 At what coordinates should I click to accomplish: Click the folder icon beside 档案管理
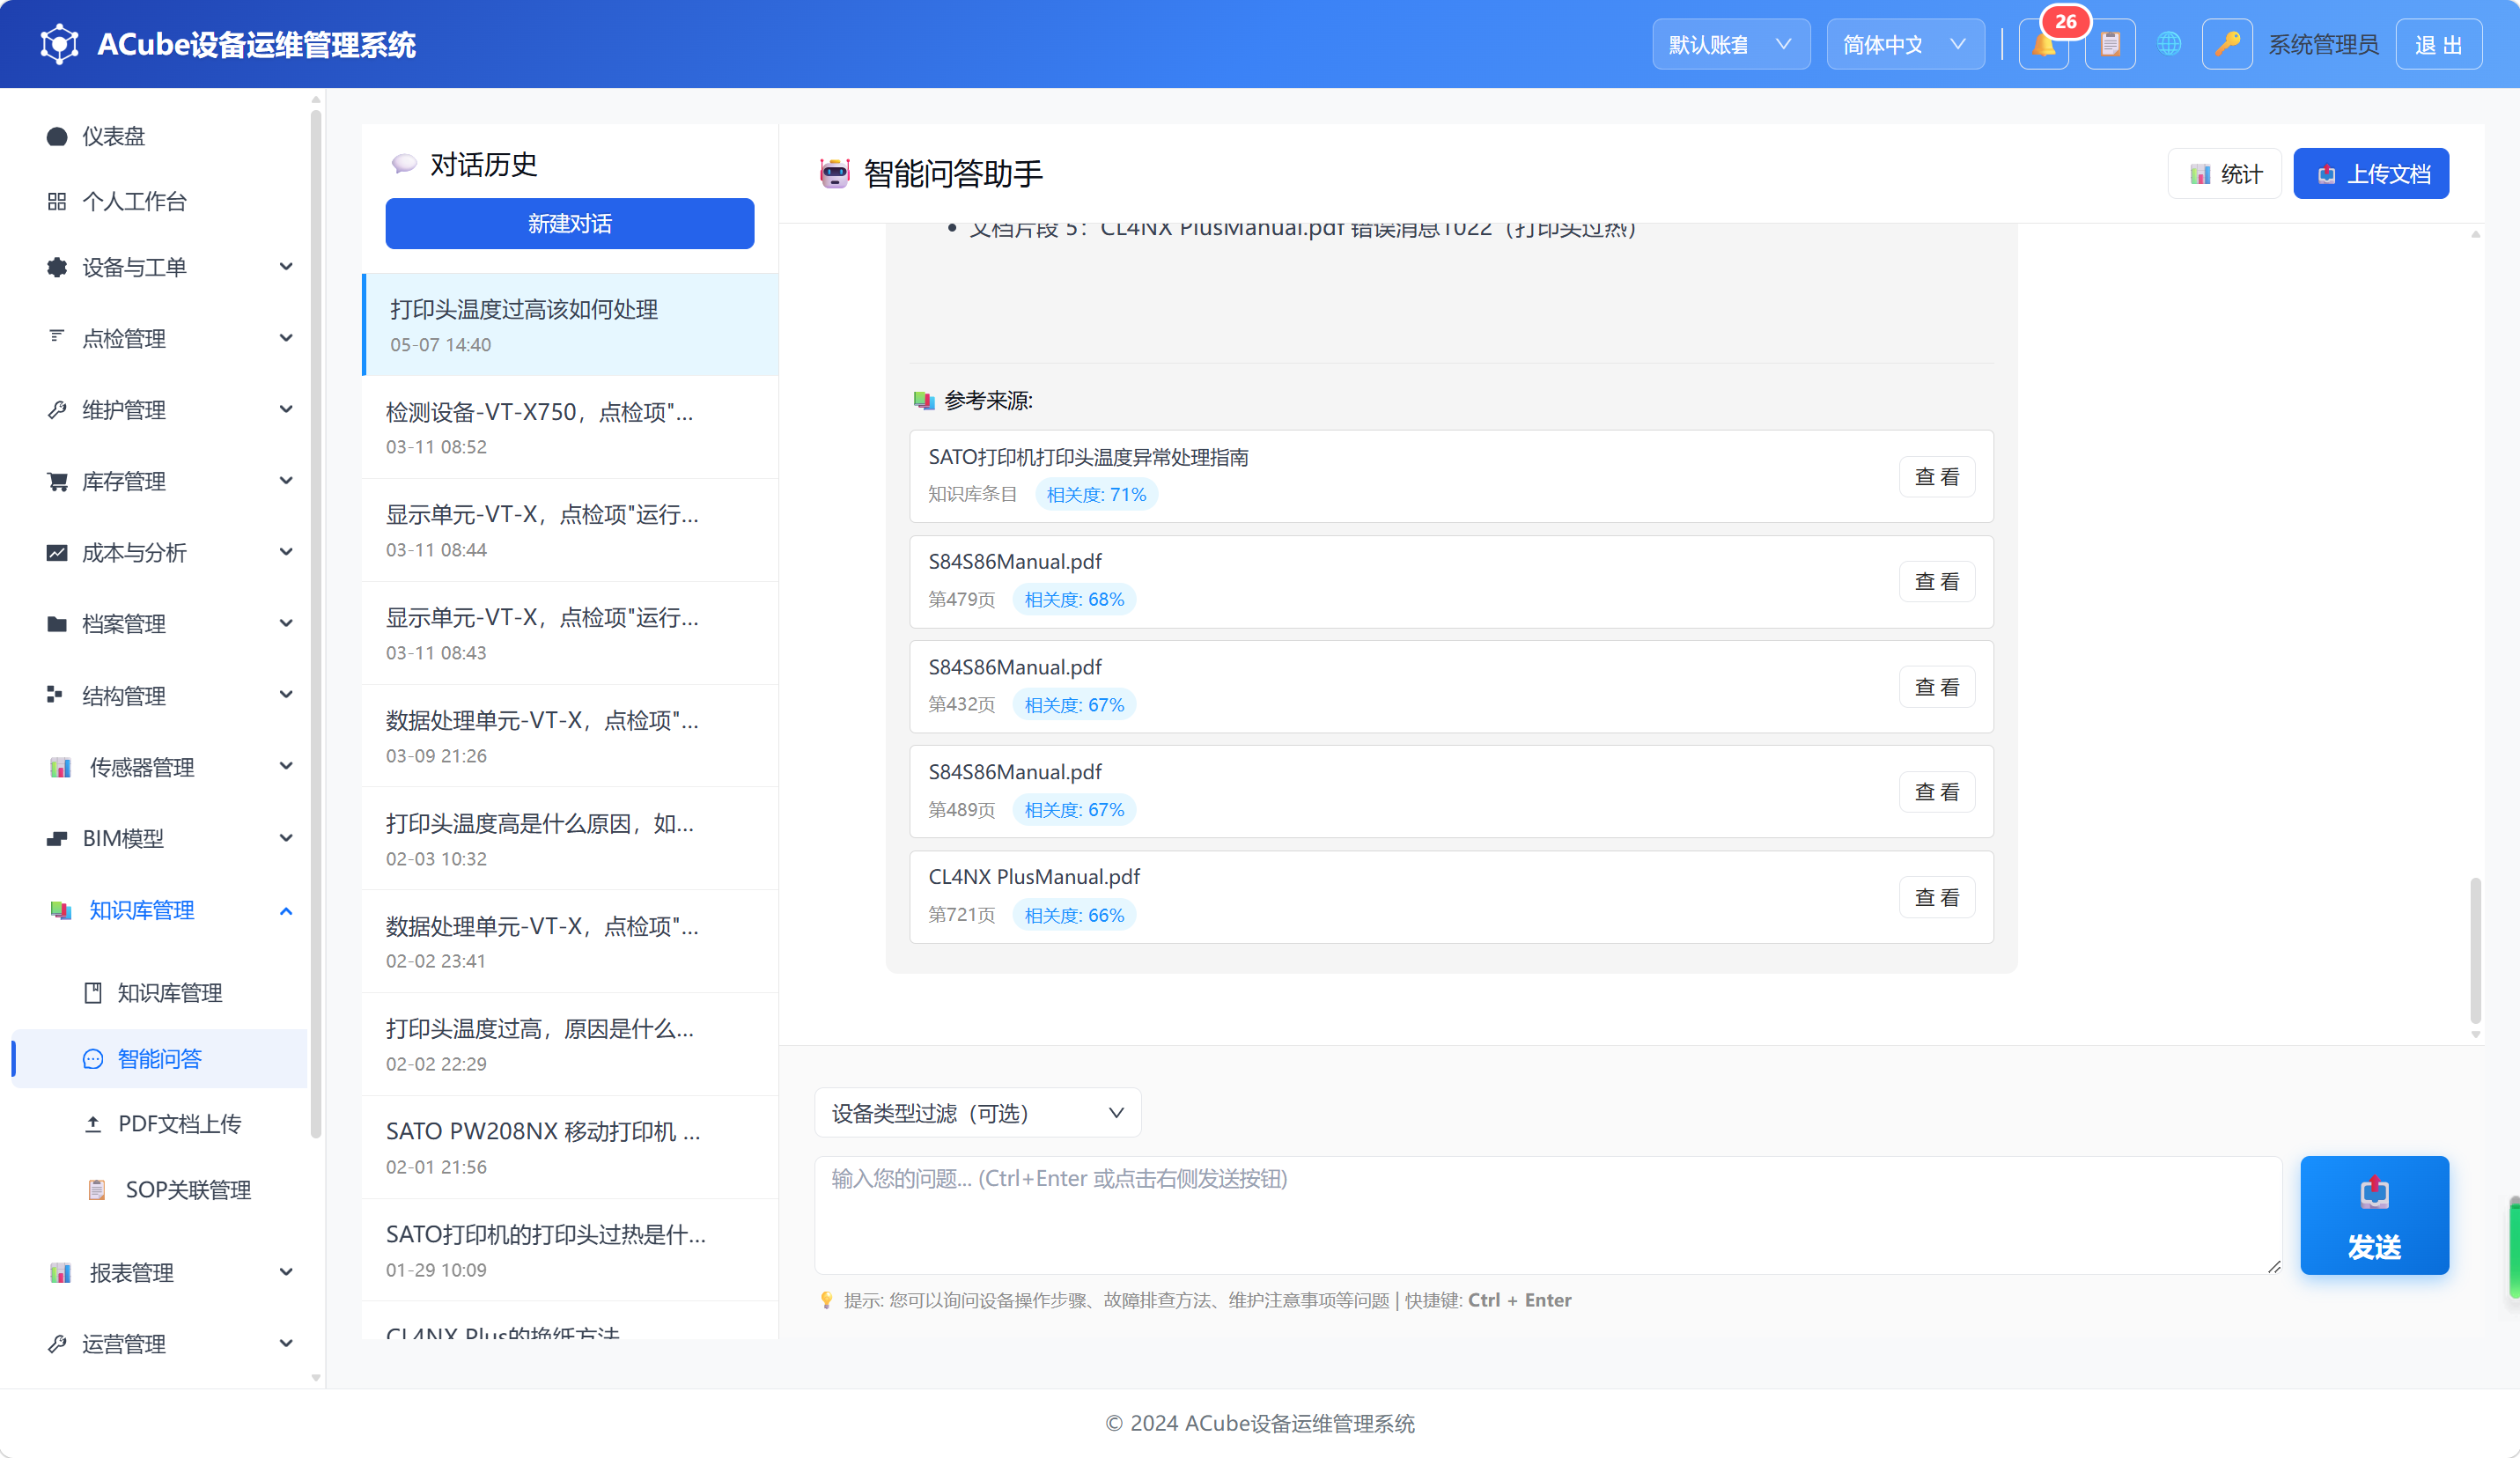(x=57, y=624)
